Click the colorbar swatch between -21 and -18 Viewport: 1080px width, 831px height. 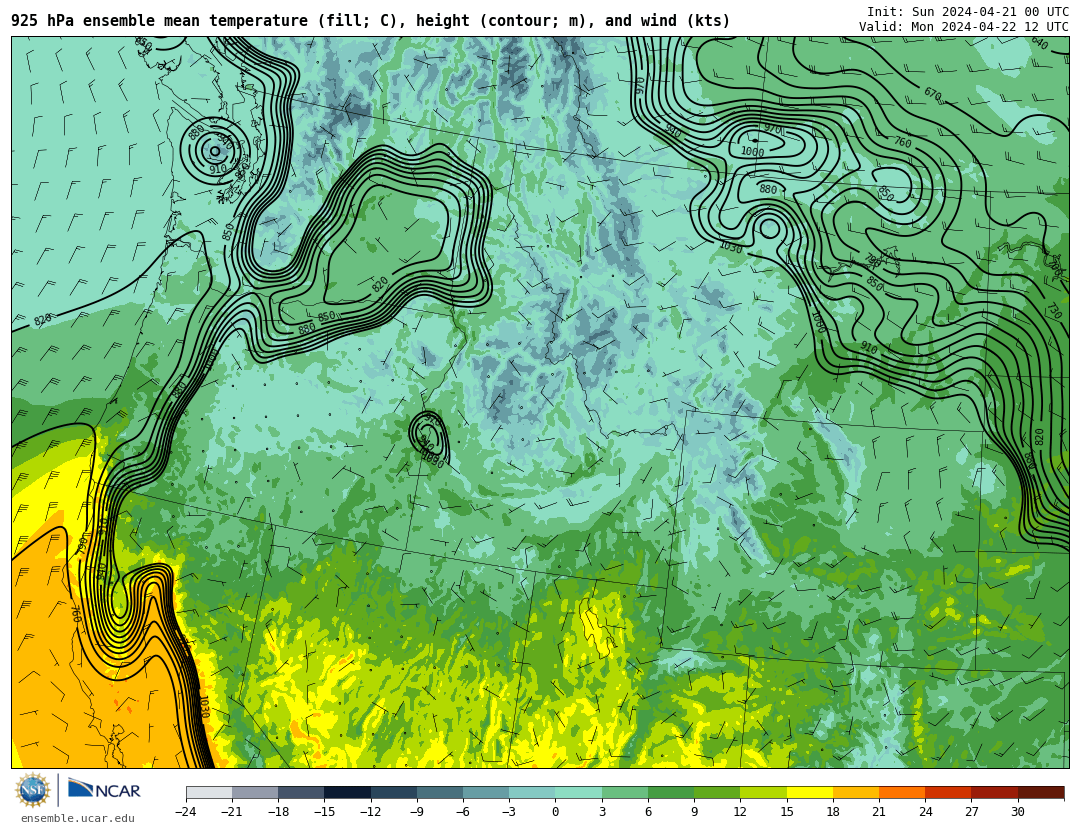click(x=256, y=792)
